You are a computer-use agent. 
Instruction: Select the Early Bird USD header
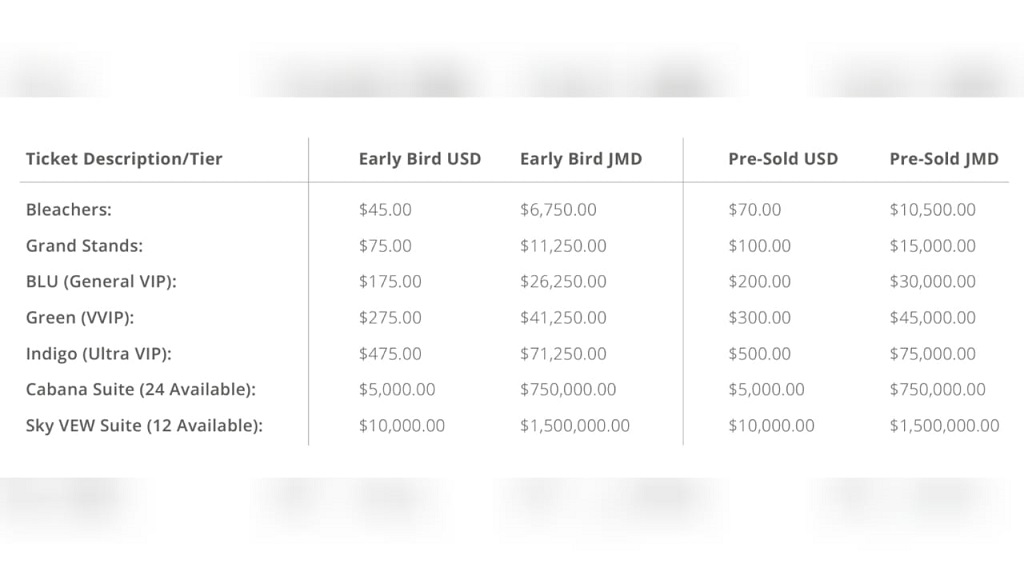[420, 159]
